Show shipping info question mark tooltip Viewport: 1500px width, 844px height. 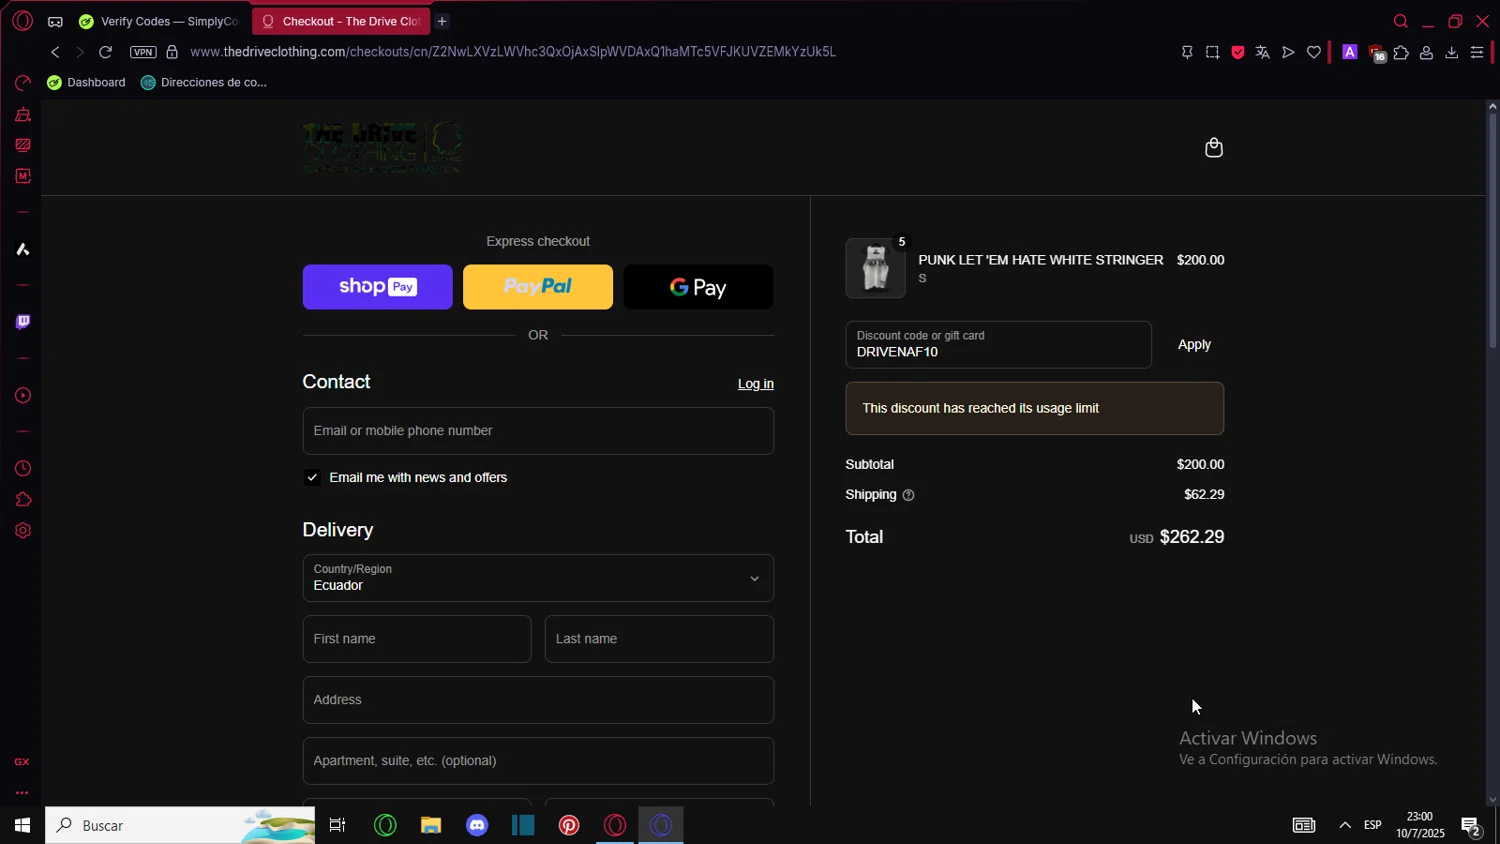pos(908,495)
